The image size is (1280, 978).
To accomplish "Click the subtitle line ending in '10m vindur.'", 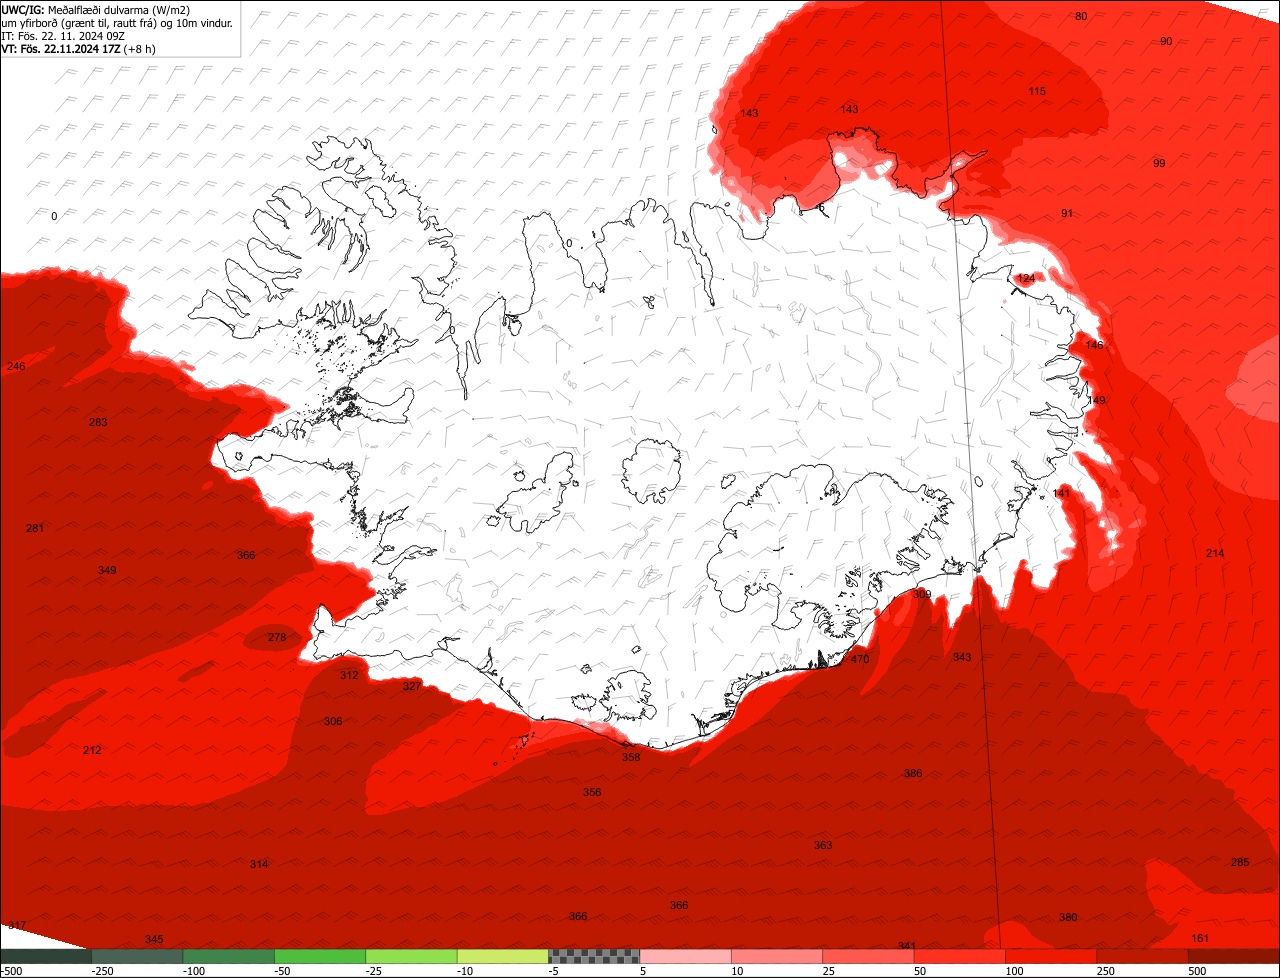I will pyautogui.click(x=117, y=22).
